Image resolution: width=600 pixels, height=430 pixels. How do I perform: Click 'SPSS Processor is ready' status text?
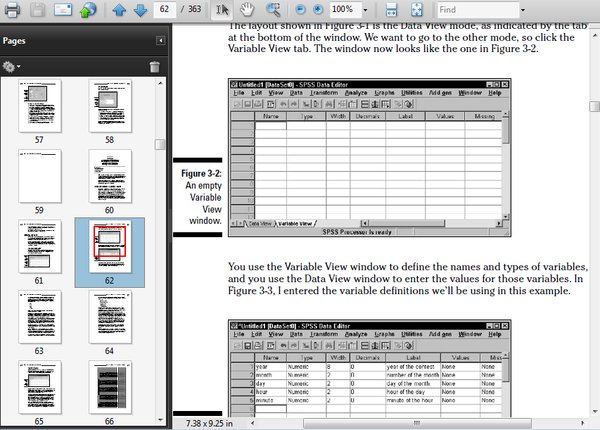[357, 232]
